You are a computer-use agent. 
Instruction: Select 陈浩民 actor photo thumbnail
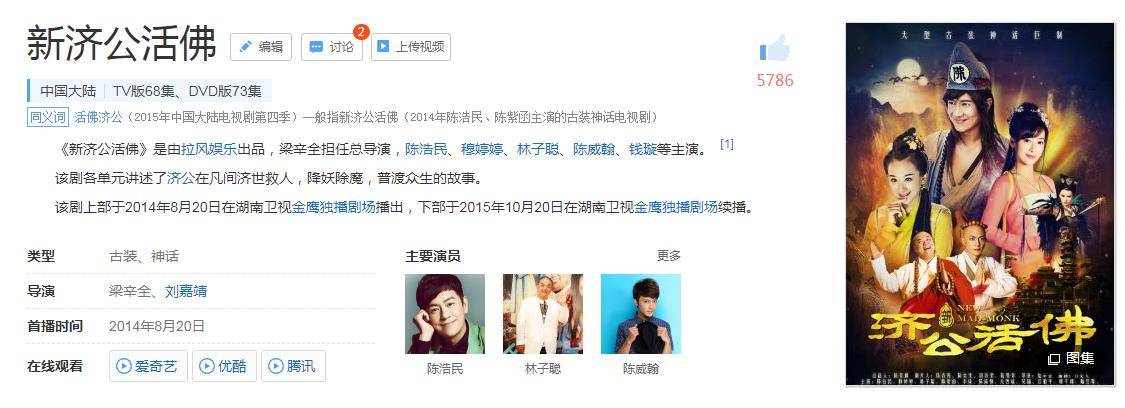(445, 314)
